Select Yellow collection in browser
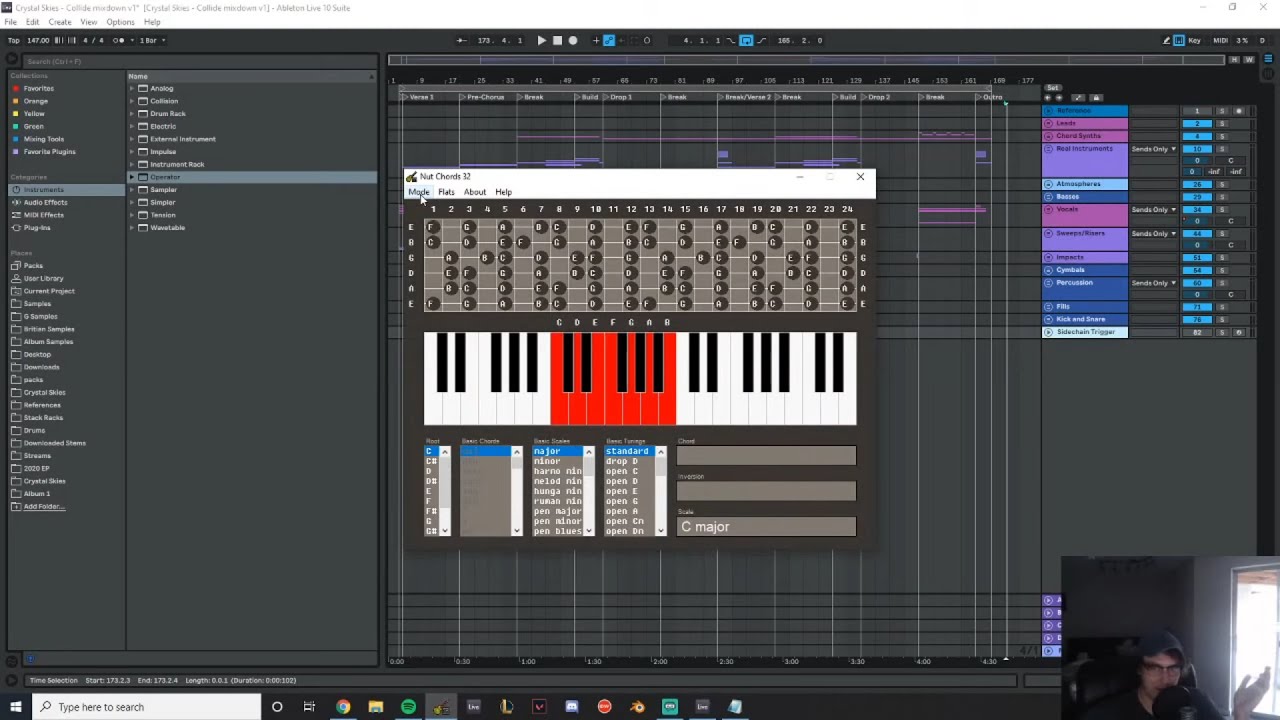 (34, 114)
